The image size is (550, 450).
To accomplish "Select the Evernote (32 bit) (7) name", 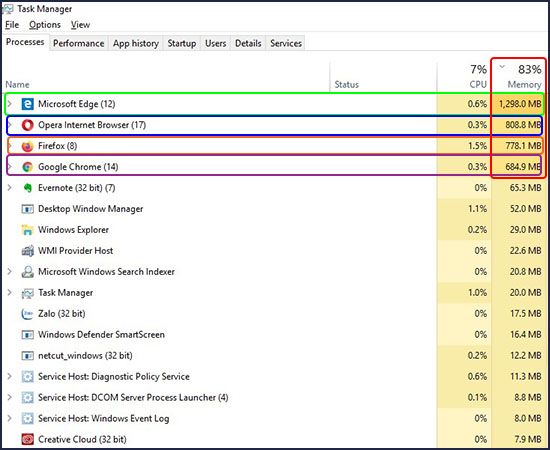I will coord(76,188).
